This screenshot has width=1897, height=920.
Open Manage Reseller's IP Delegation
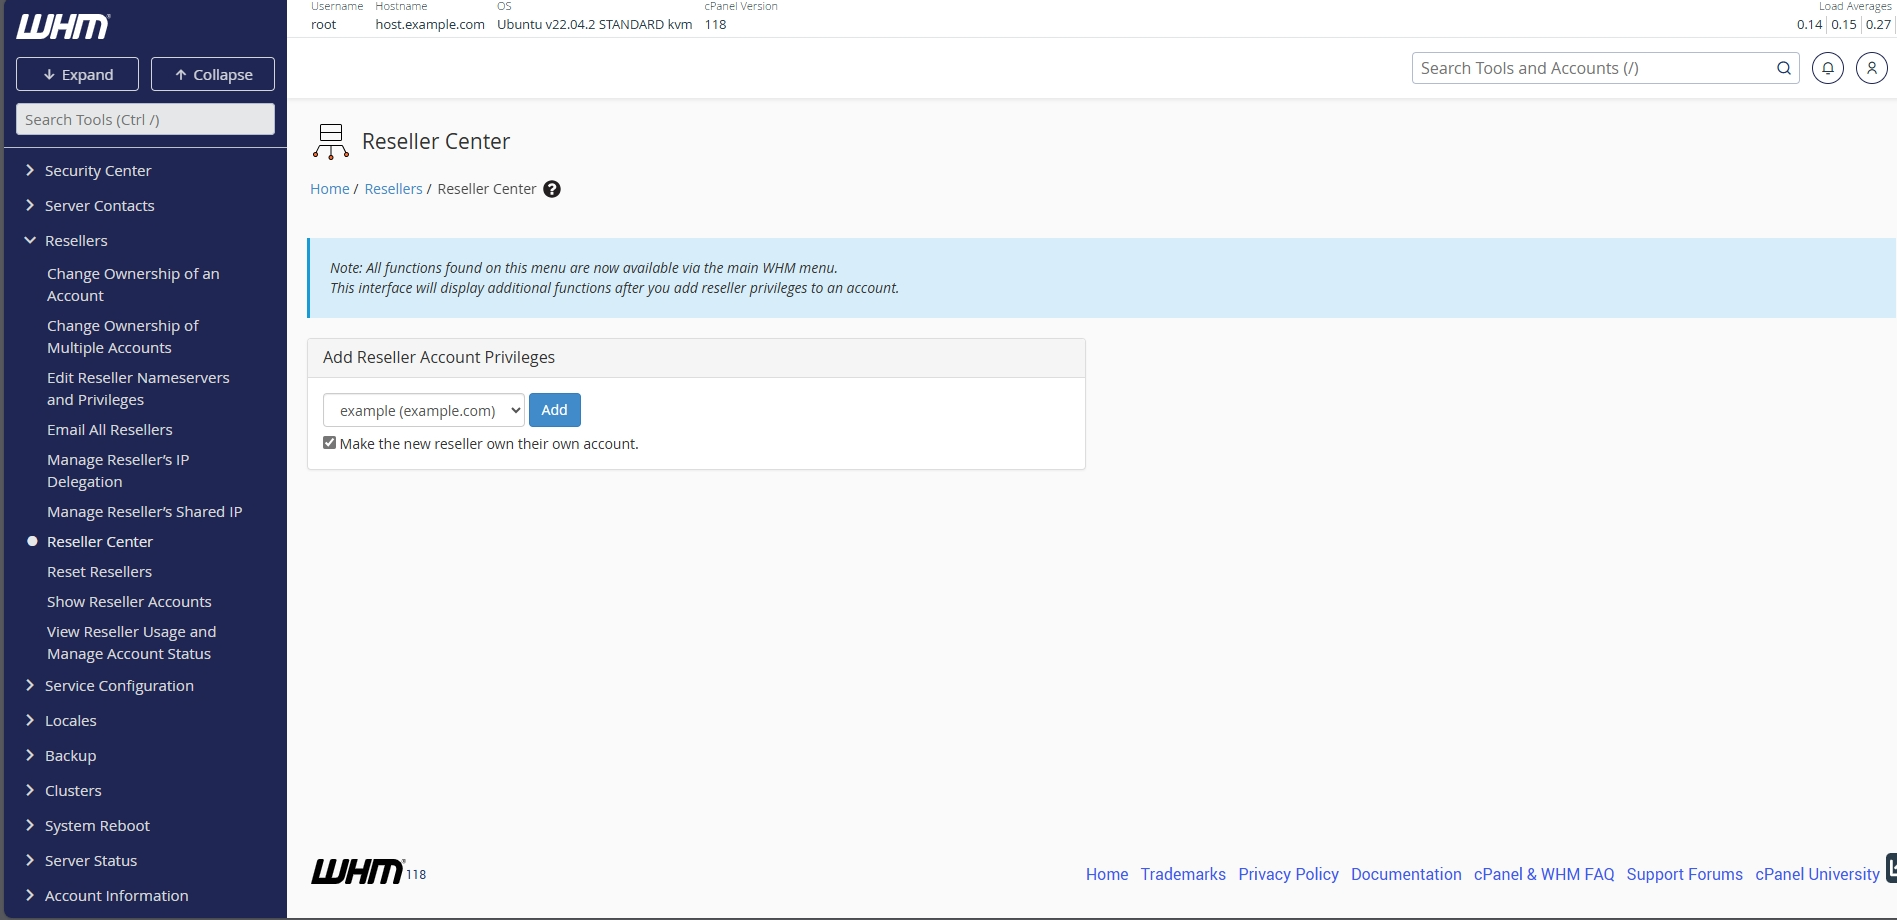pyautogui.click(x=118, y=471)
